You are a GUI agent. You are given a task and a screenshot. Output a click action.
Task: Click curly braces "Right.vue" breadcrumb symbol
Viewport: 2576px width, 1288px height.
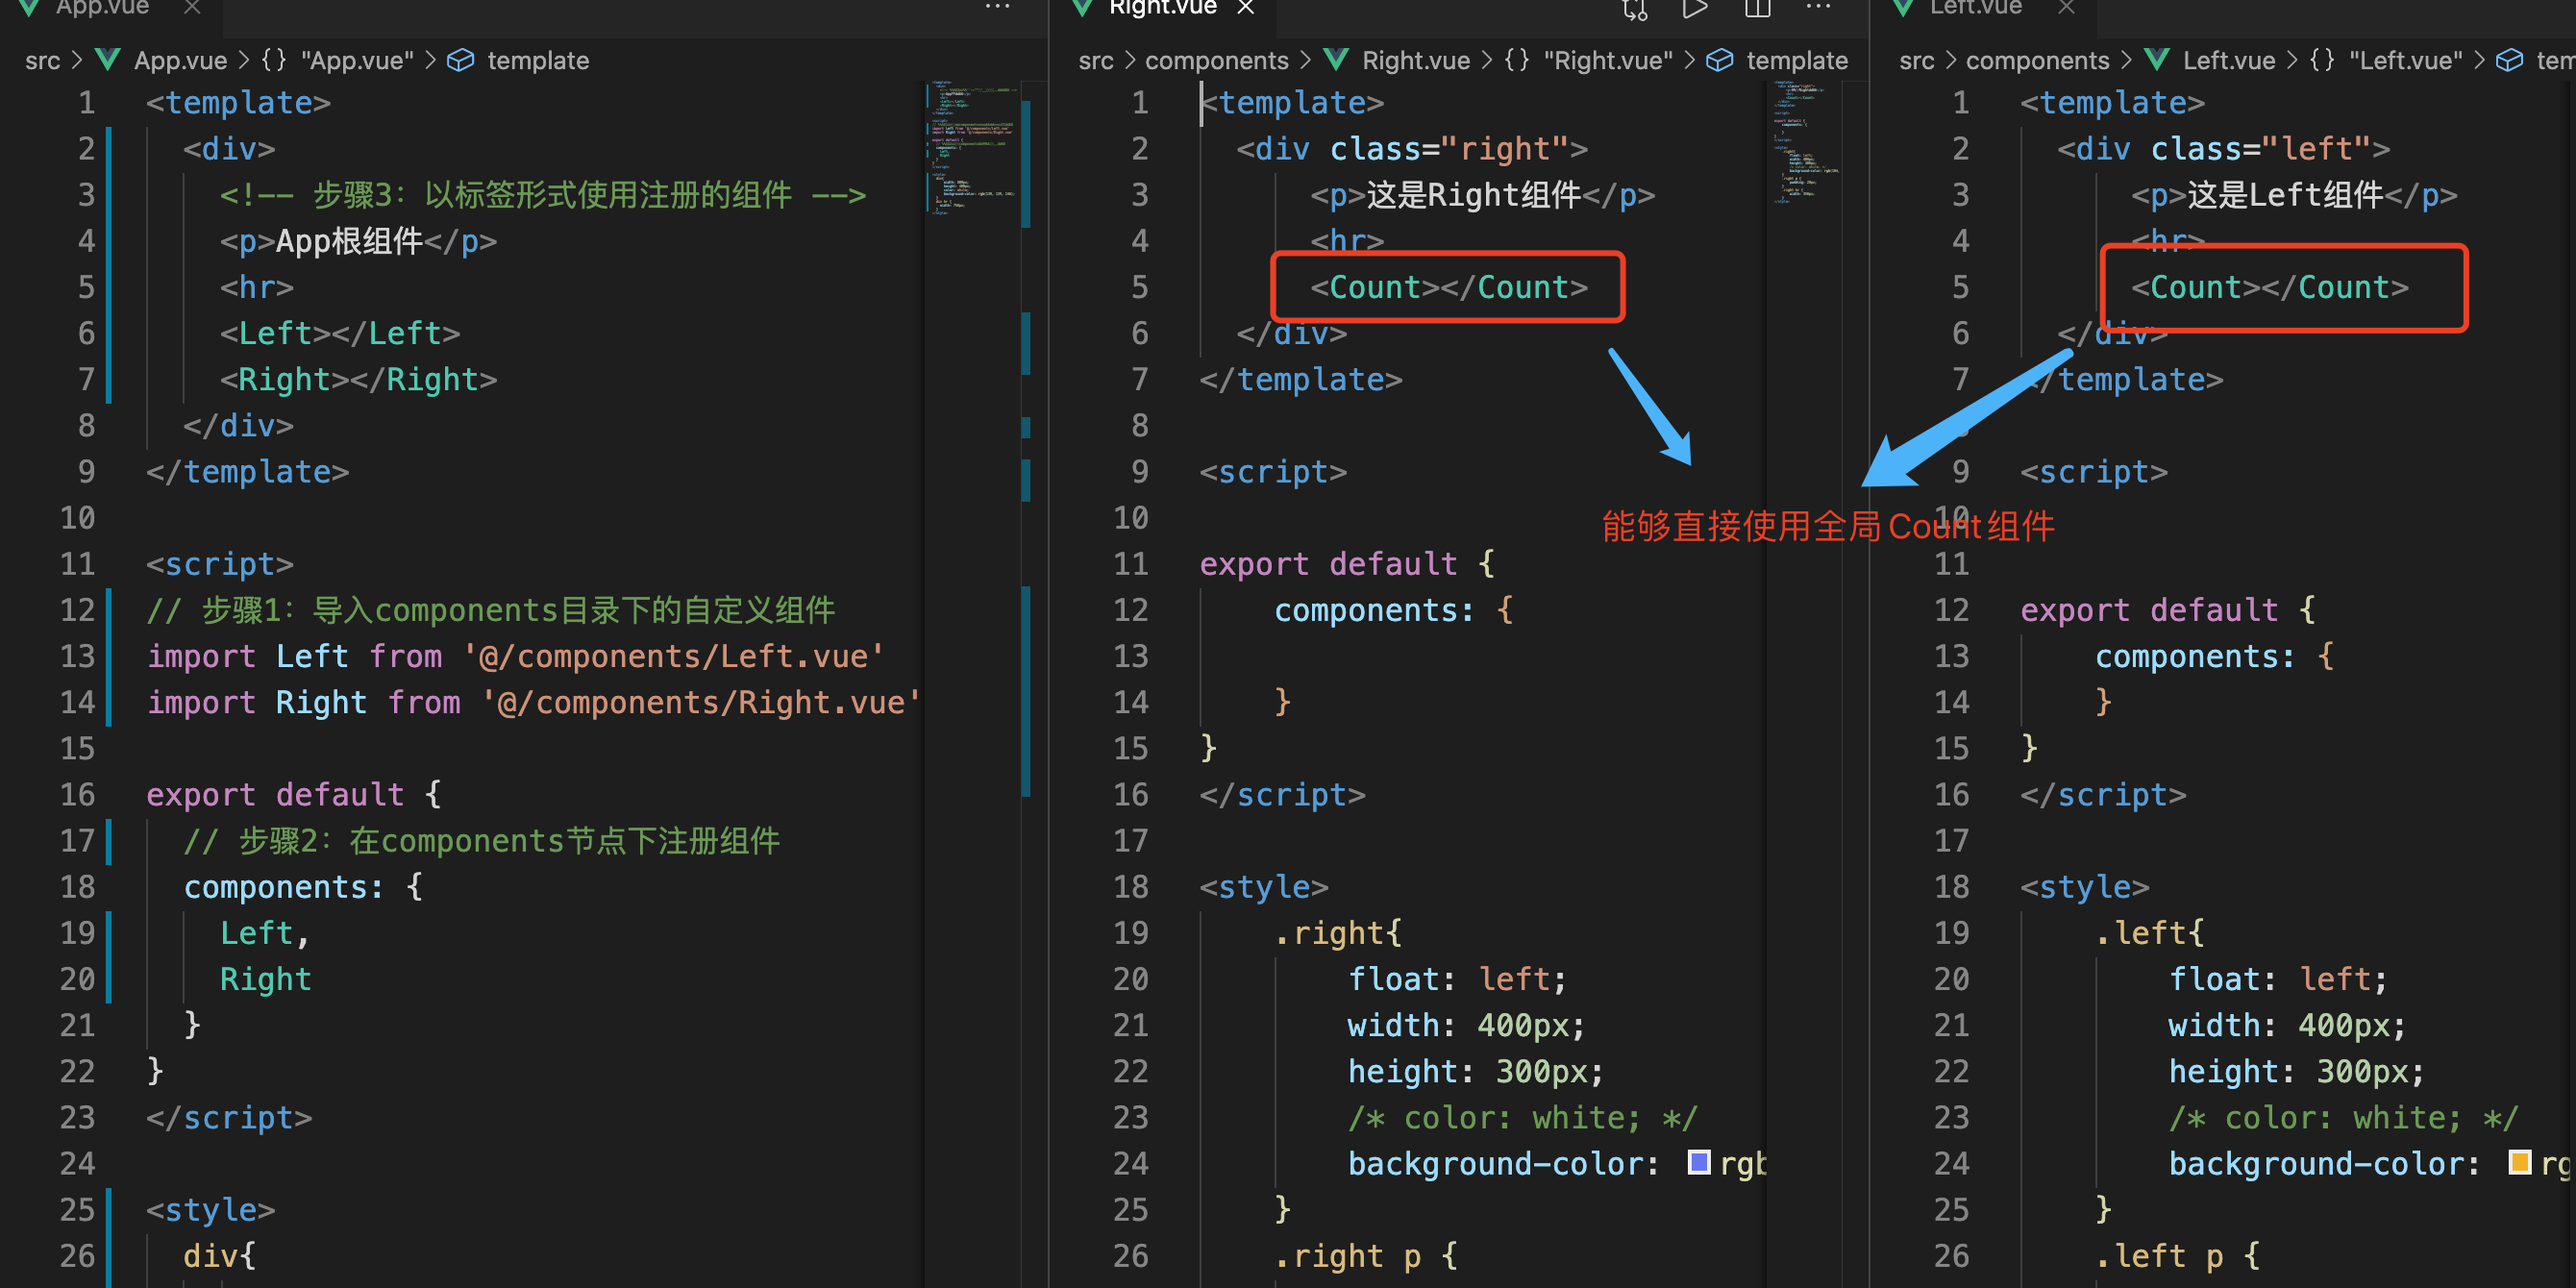1517,60
